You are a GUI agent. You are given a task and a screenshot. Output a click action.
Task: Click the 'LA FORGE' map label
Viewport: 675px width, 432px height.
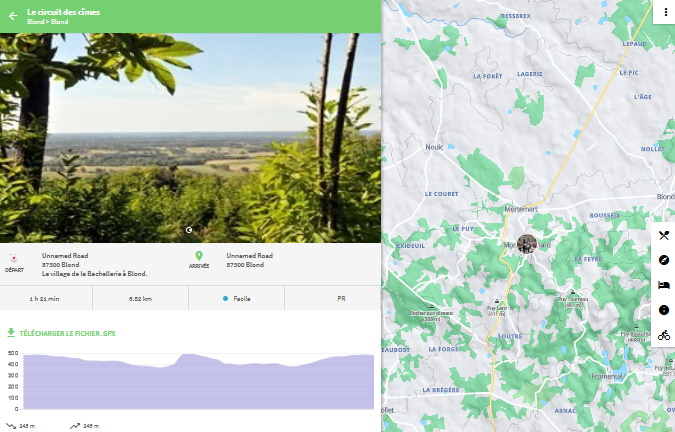[x=443, y=349]
